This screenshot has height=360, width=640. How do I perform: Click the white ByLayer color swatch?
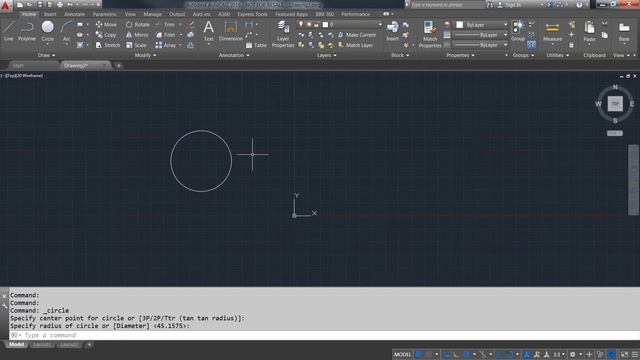pos(460,25)
